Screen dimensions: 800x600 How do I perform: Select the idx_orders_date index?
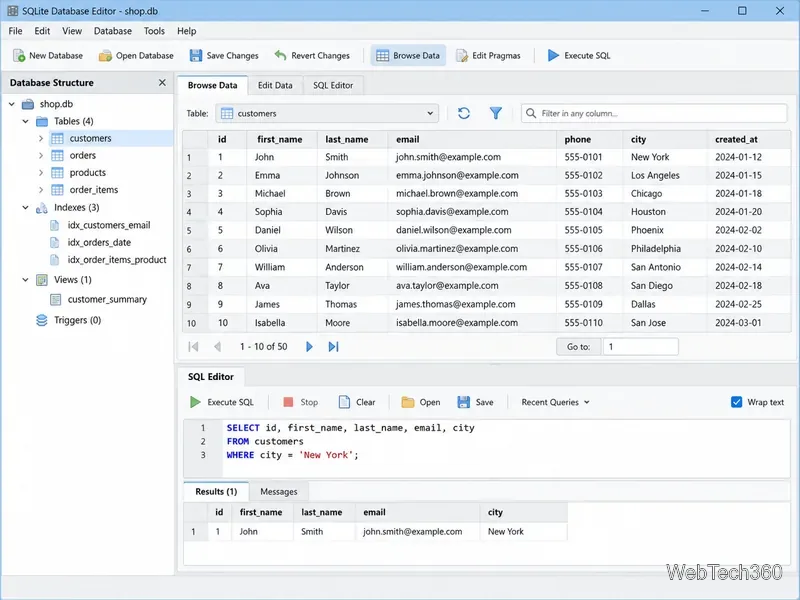pos(99,242)
